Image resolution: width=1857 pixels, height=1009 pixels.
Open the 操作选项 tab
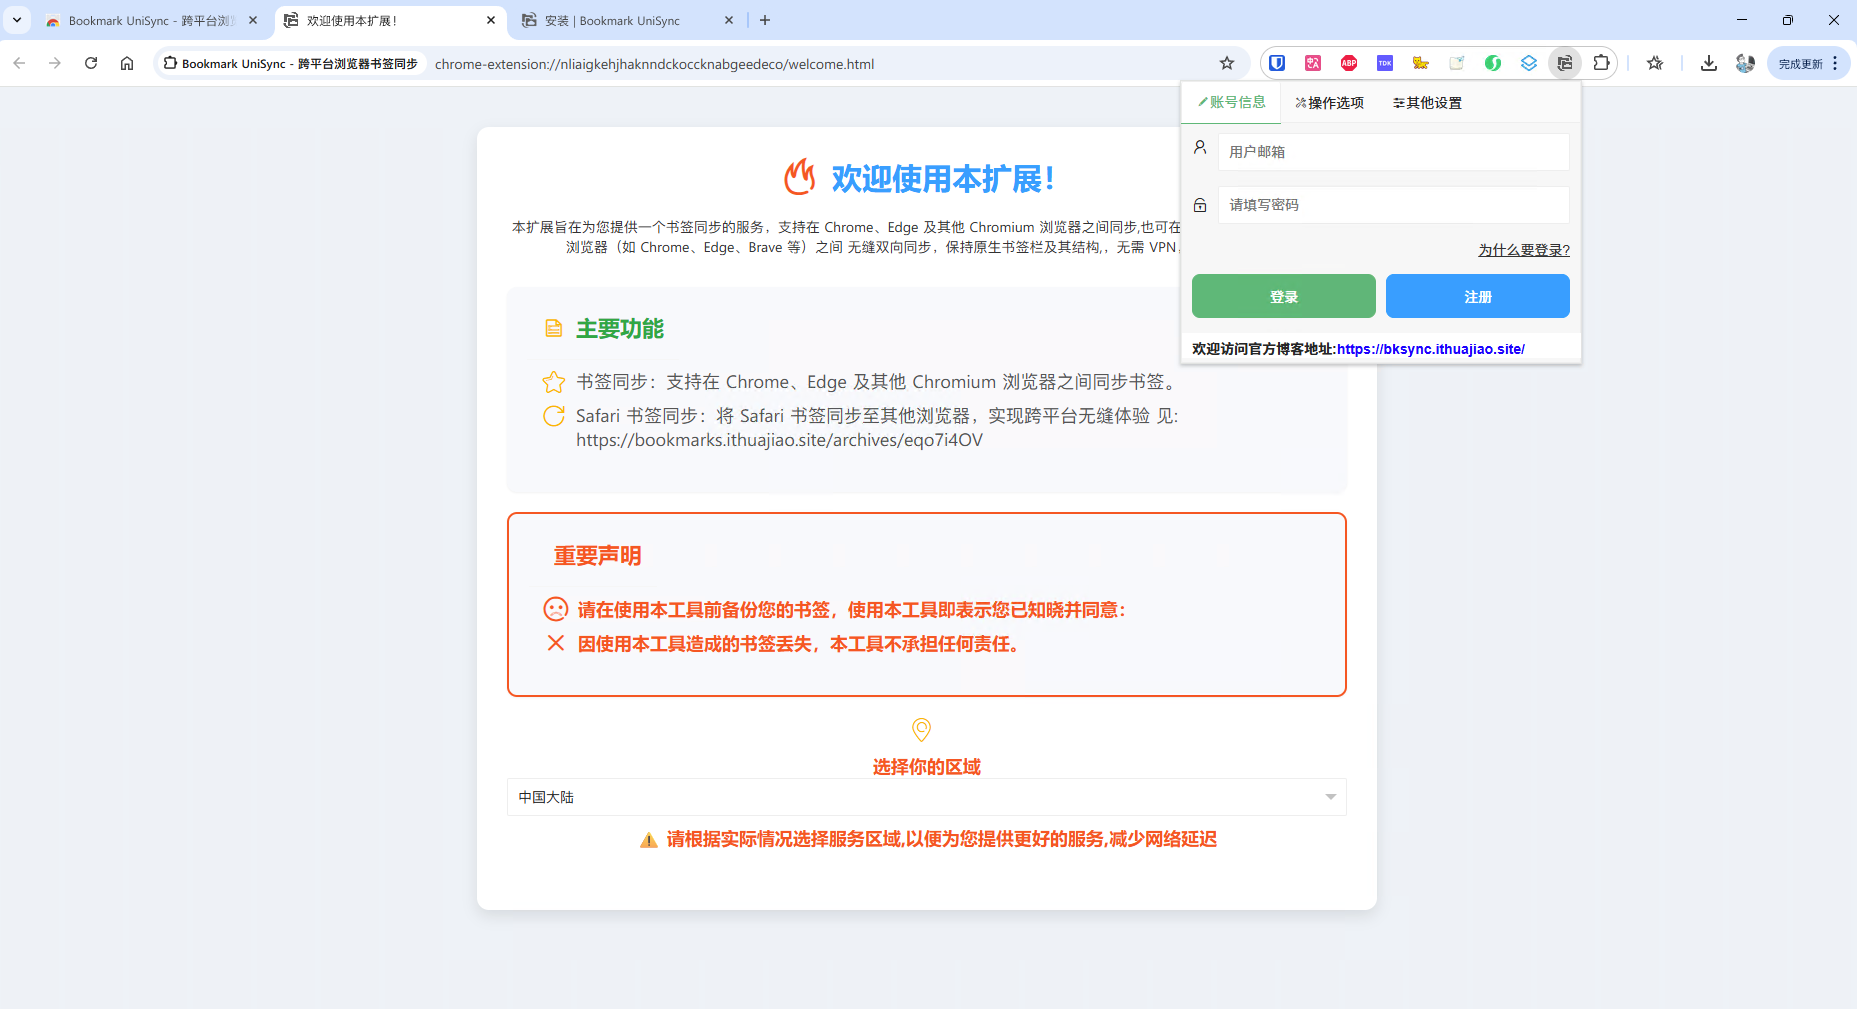pyautogui.click(x=1330, y=102)
